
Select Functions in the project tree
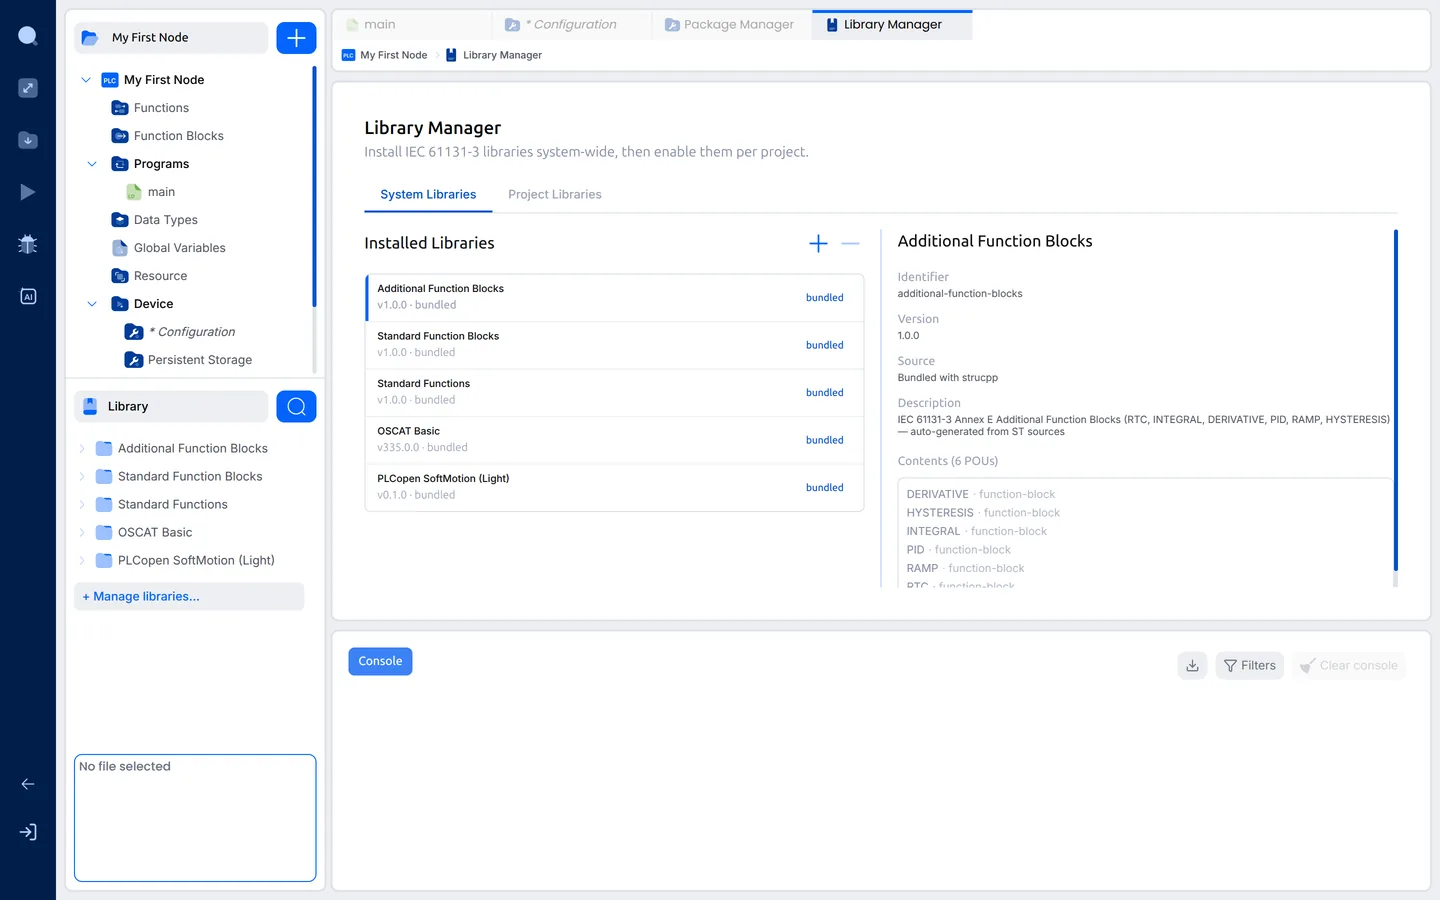tap(161, 108)
